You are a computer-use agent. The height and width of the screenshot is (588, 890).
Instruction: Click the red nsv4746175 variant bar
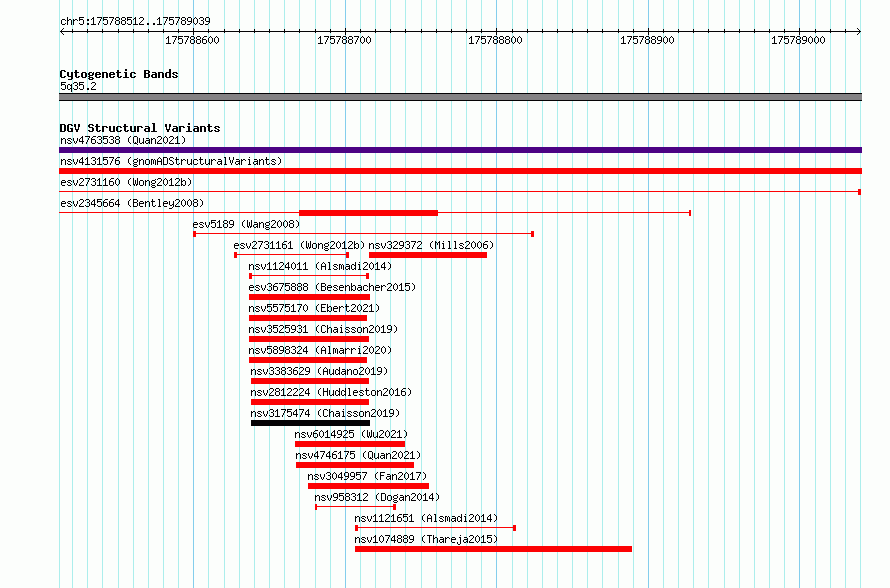click(355, 465)
